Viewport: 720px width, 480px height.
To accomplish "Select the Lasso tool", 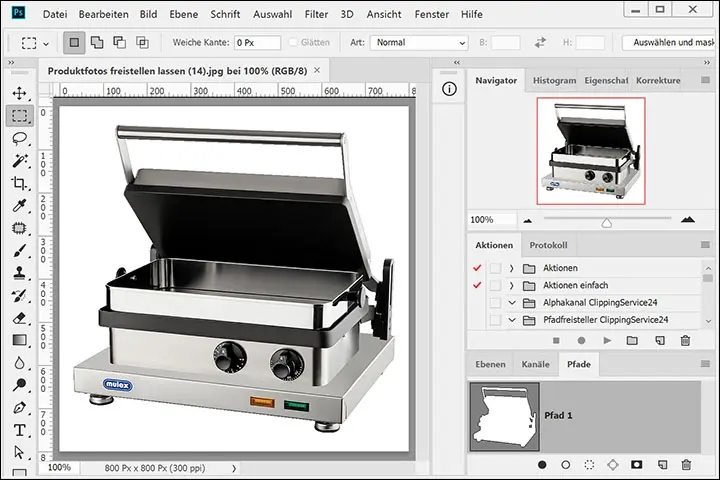I will (x=19, y=138).
